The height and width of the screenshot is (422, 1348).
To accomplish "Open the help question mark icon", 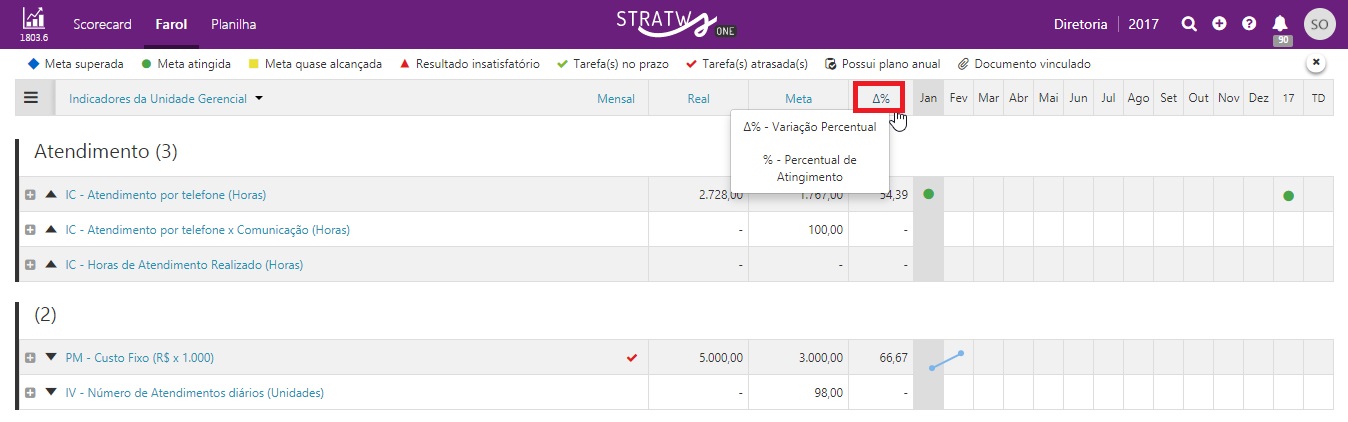I will [x=1249, y=24].
